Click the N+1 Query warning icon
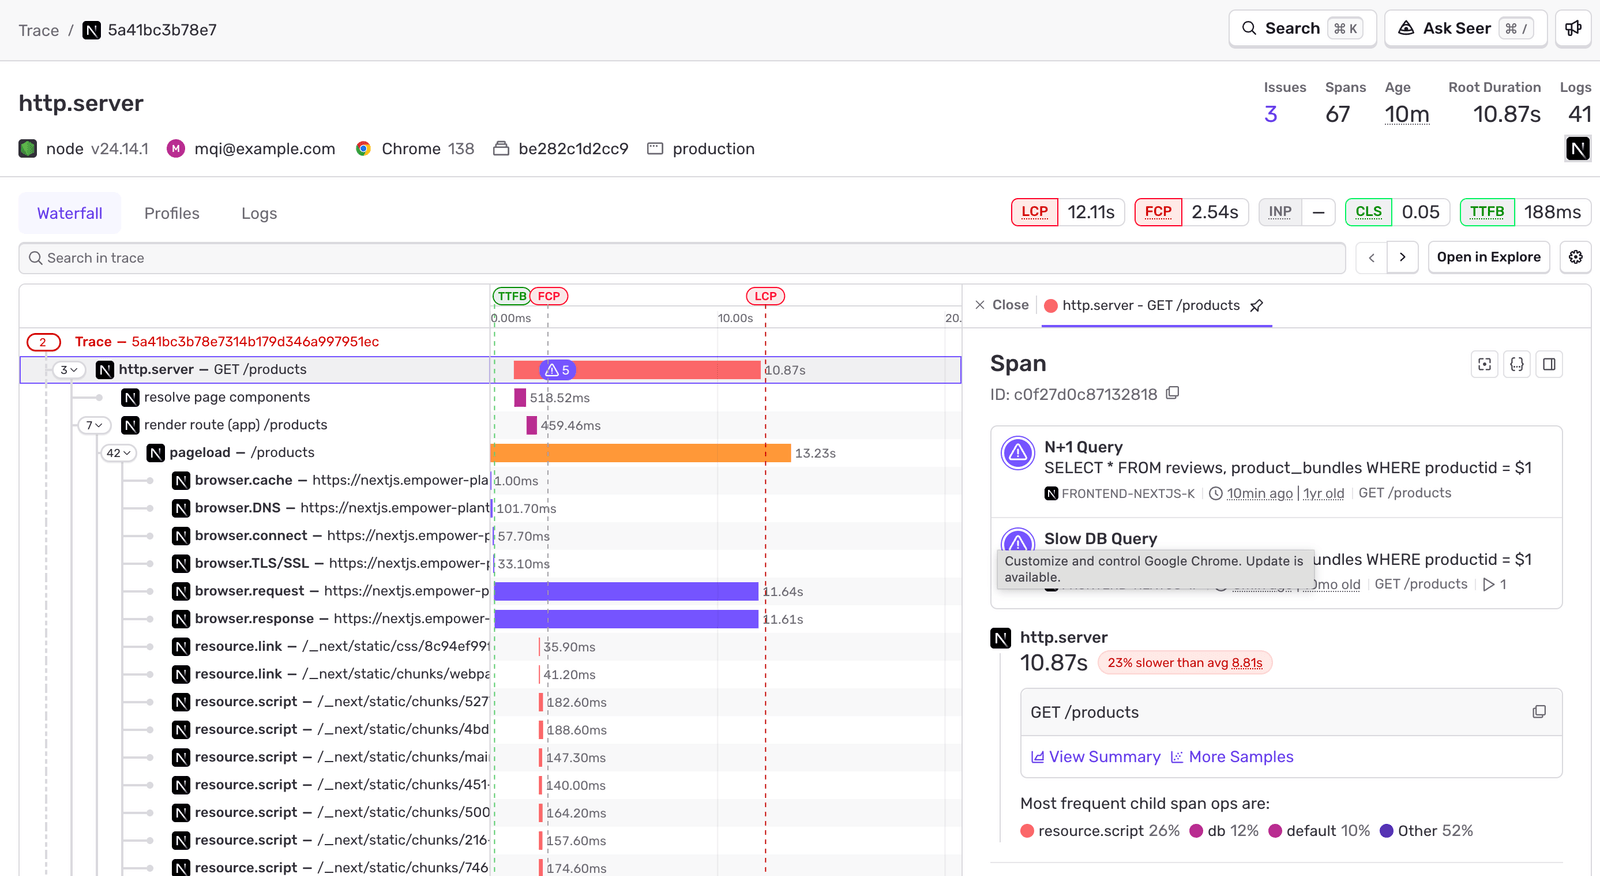1600x876 pixels. (x=1018, y=453)
